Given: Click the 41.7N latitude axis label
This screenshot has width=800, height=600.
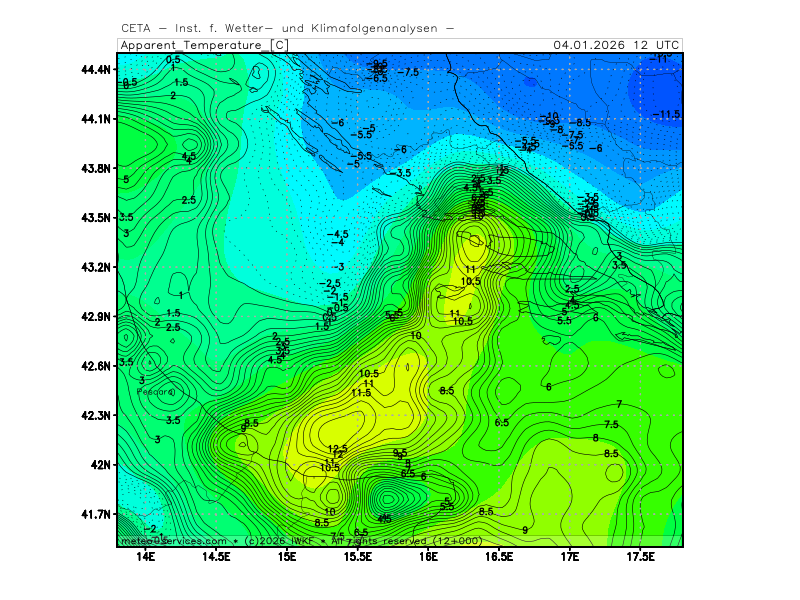Looking at the screenshot, I should pyautogui.click(x=97, y=514).
